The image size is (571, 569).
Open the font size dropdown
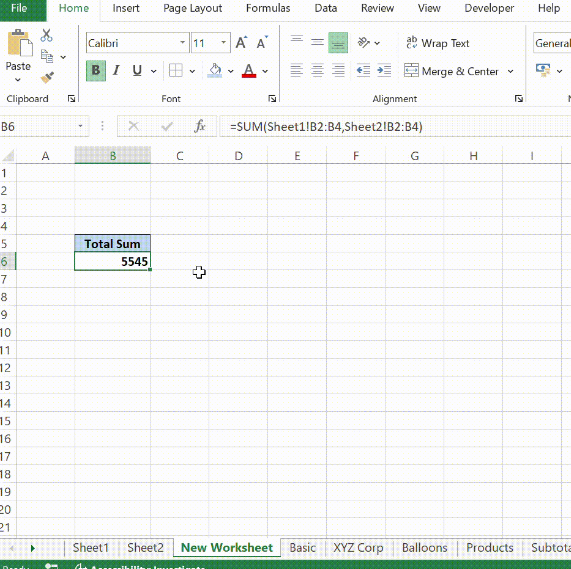point(224,43)
